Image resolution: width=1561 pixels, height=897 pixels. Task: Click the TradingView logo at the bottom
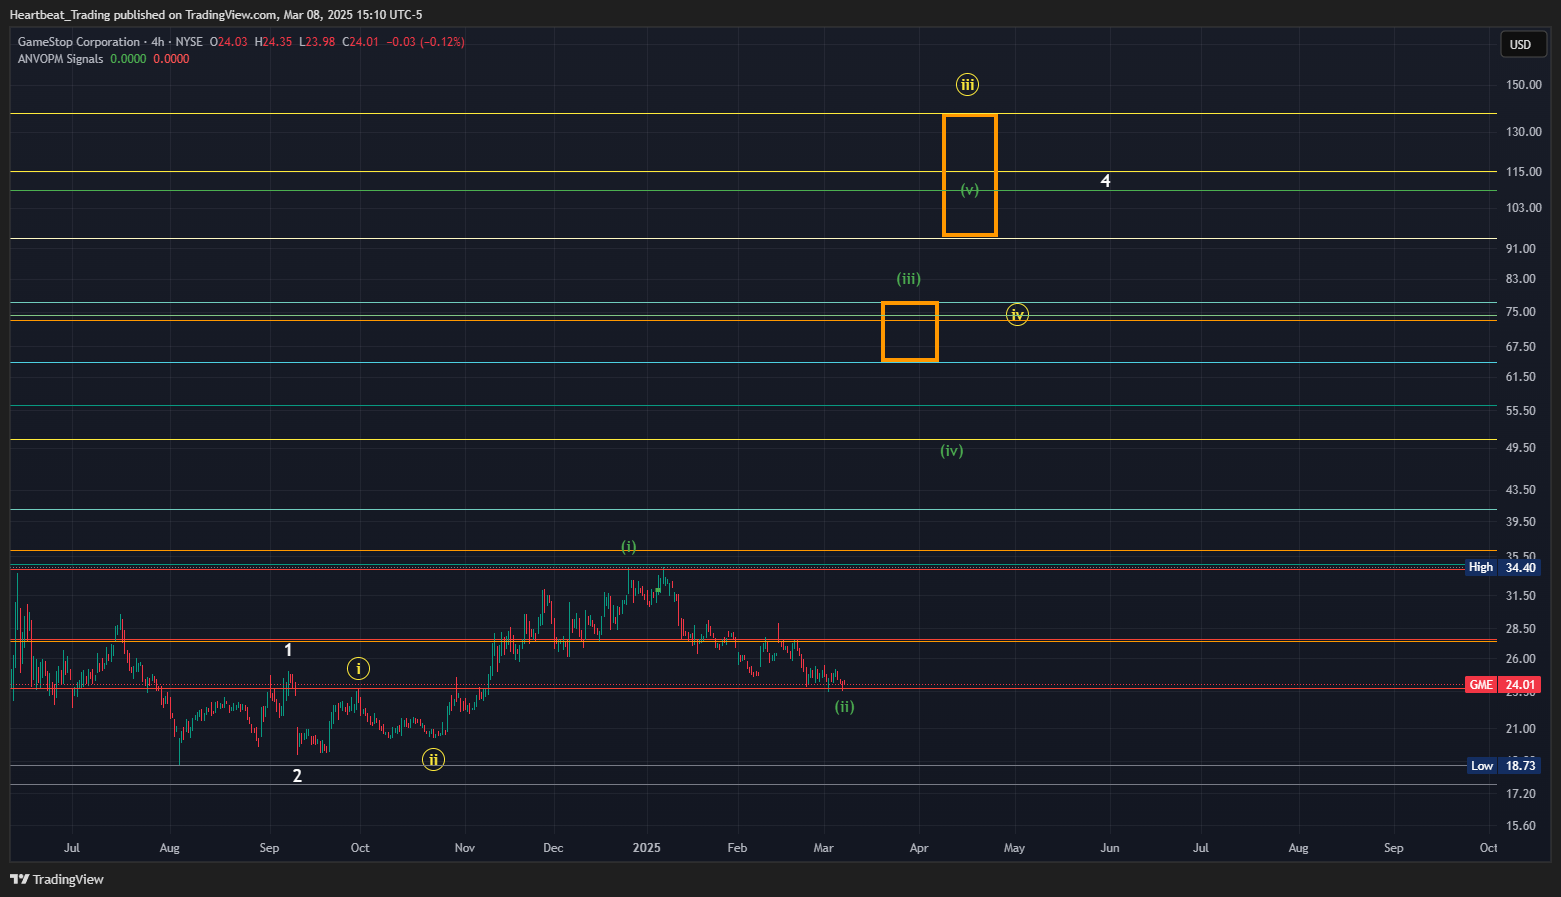tap(57, 879)
